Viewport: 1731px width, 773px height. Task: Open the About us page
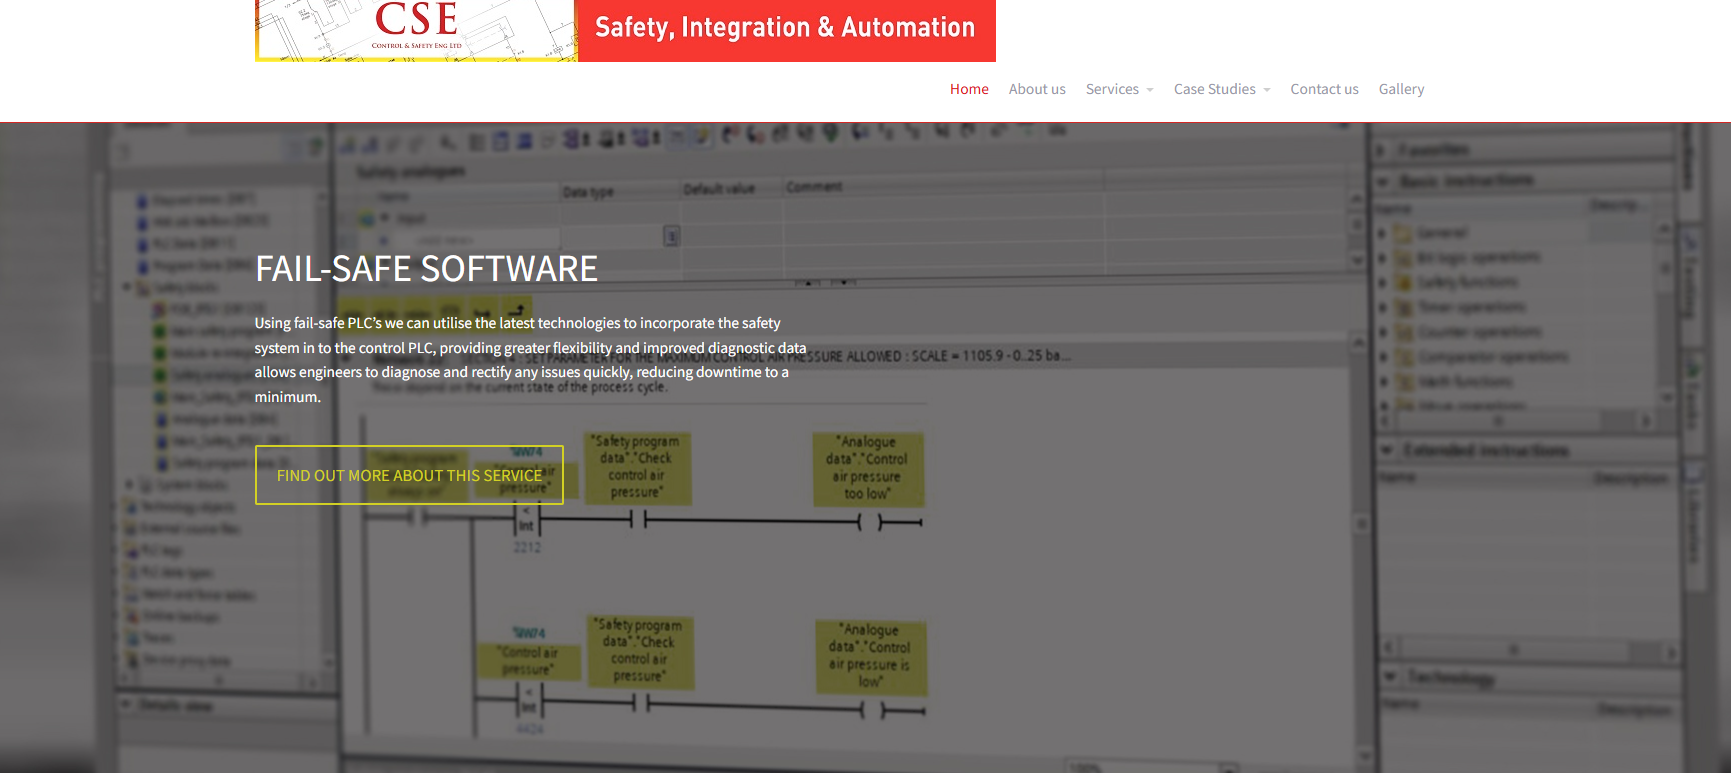point(1036,89)
